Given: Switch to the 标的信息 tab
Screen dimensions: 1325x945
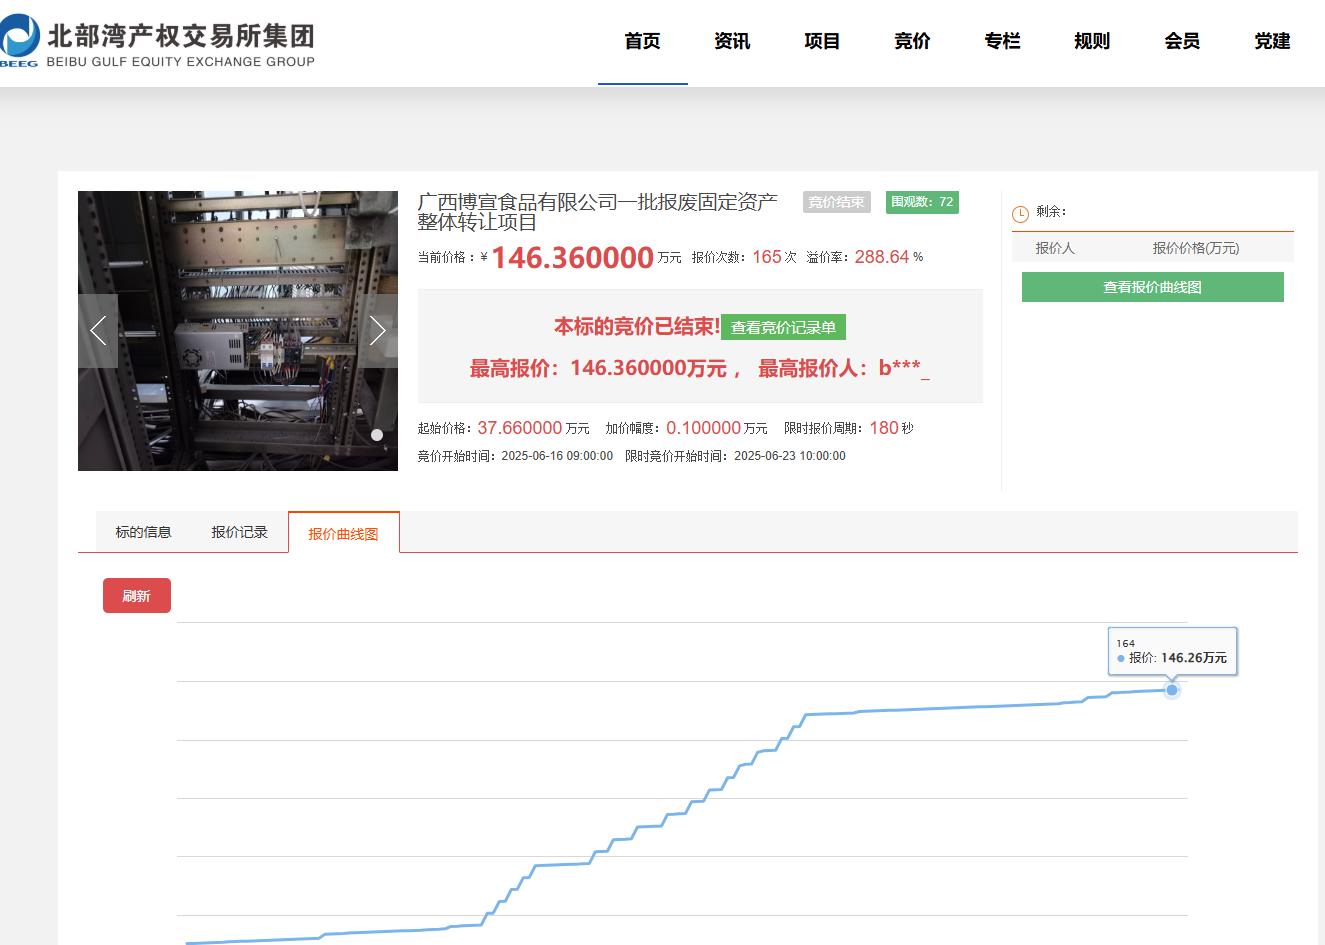Looking at the screenshot, I should click(144, 532).
